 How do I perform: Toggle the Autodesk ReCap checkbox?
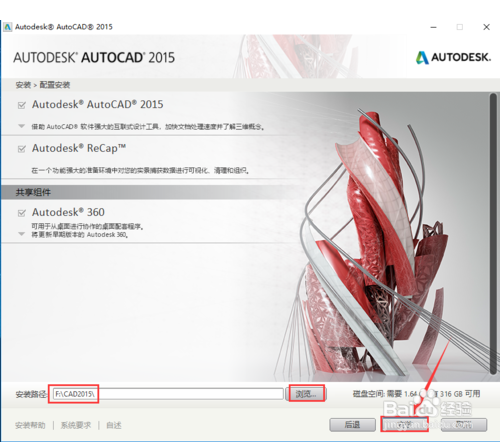(x=22, y=149)
